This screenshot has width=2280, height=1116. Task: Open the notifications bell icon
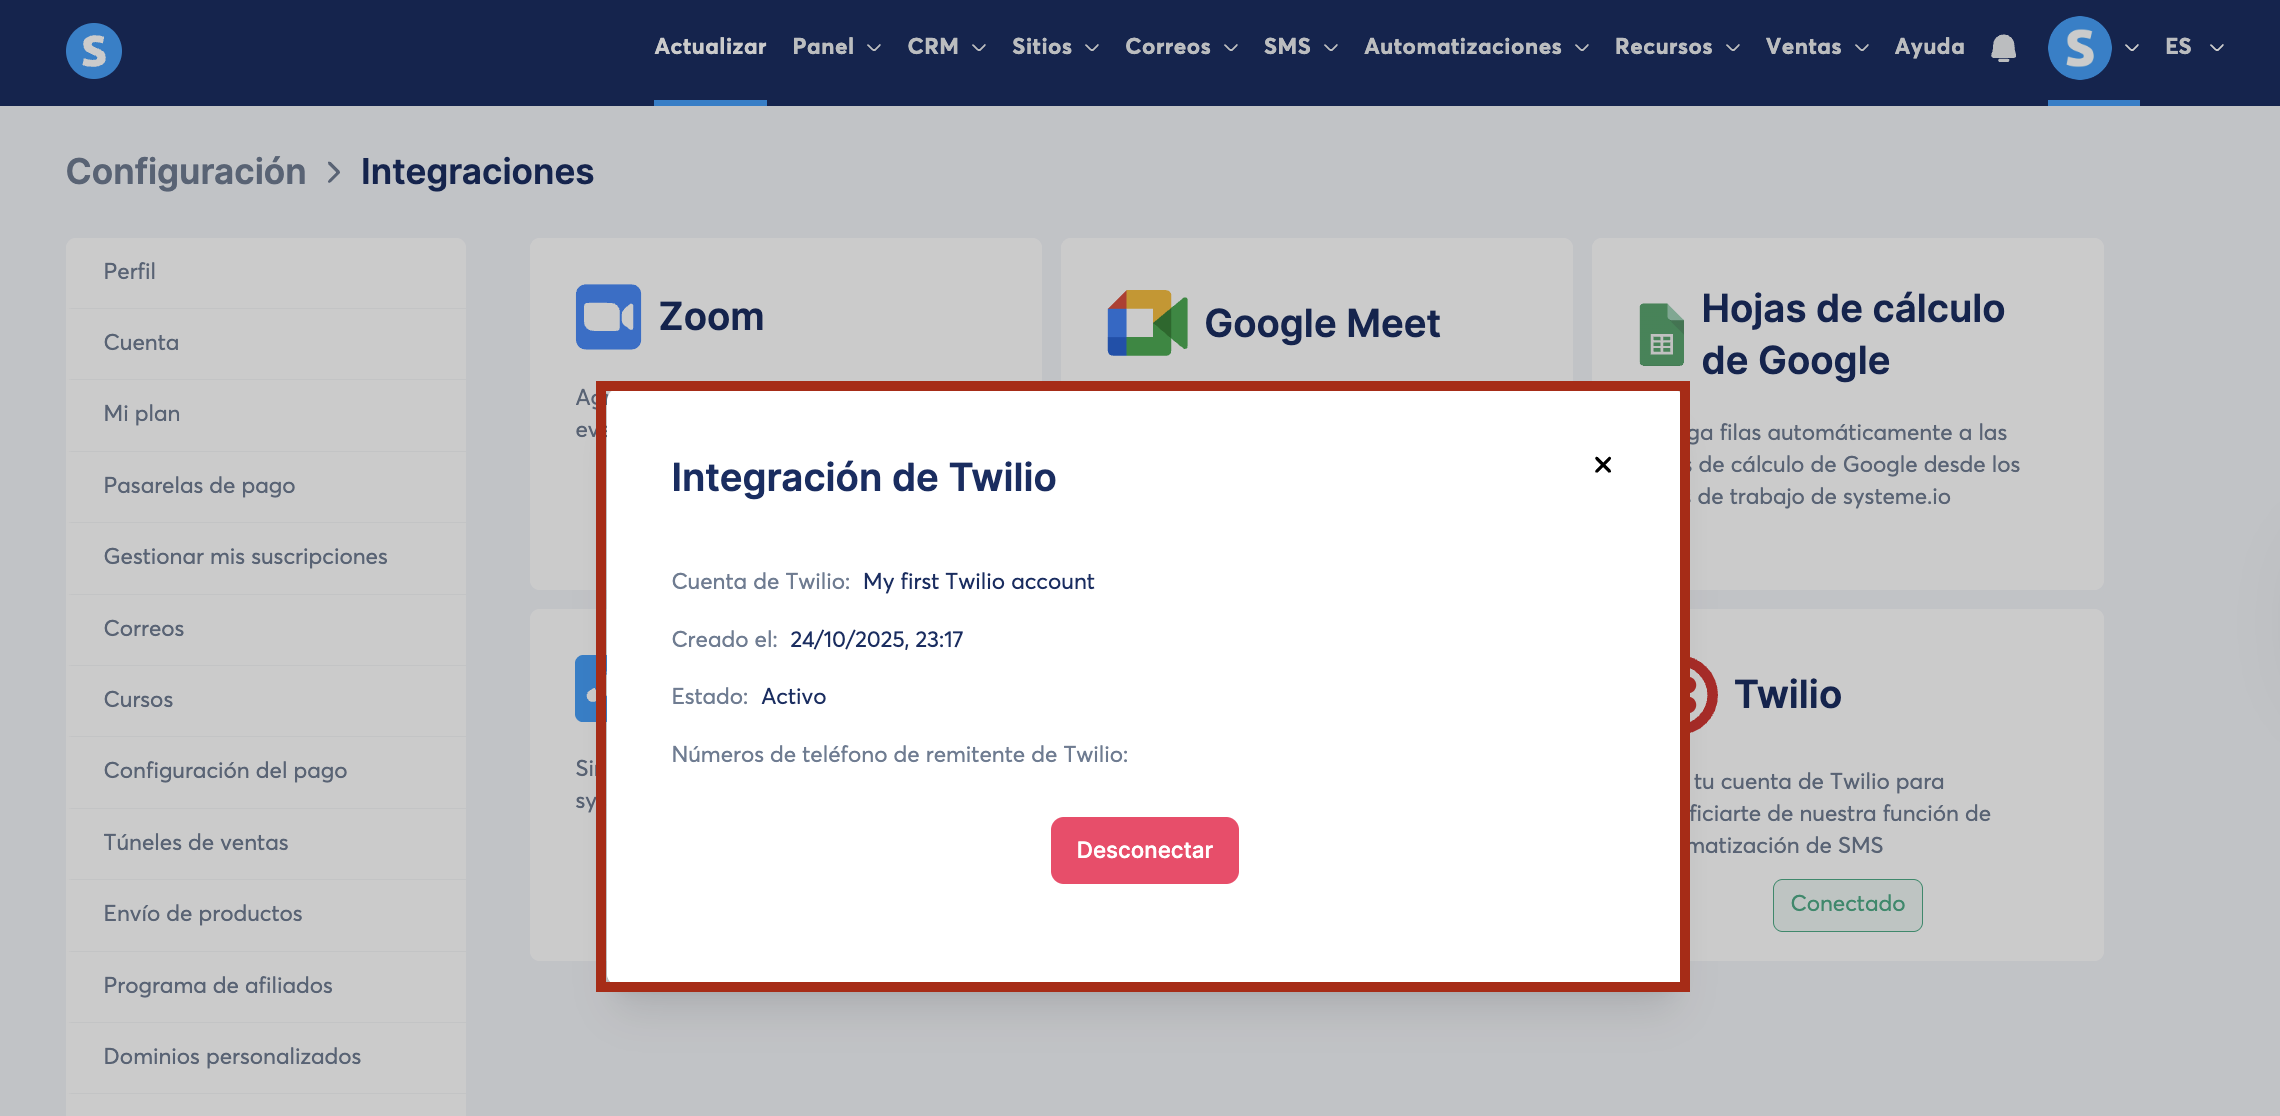(2003, 48)
